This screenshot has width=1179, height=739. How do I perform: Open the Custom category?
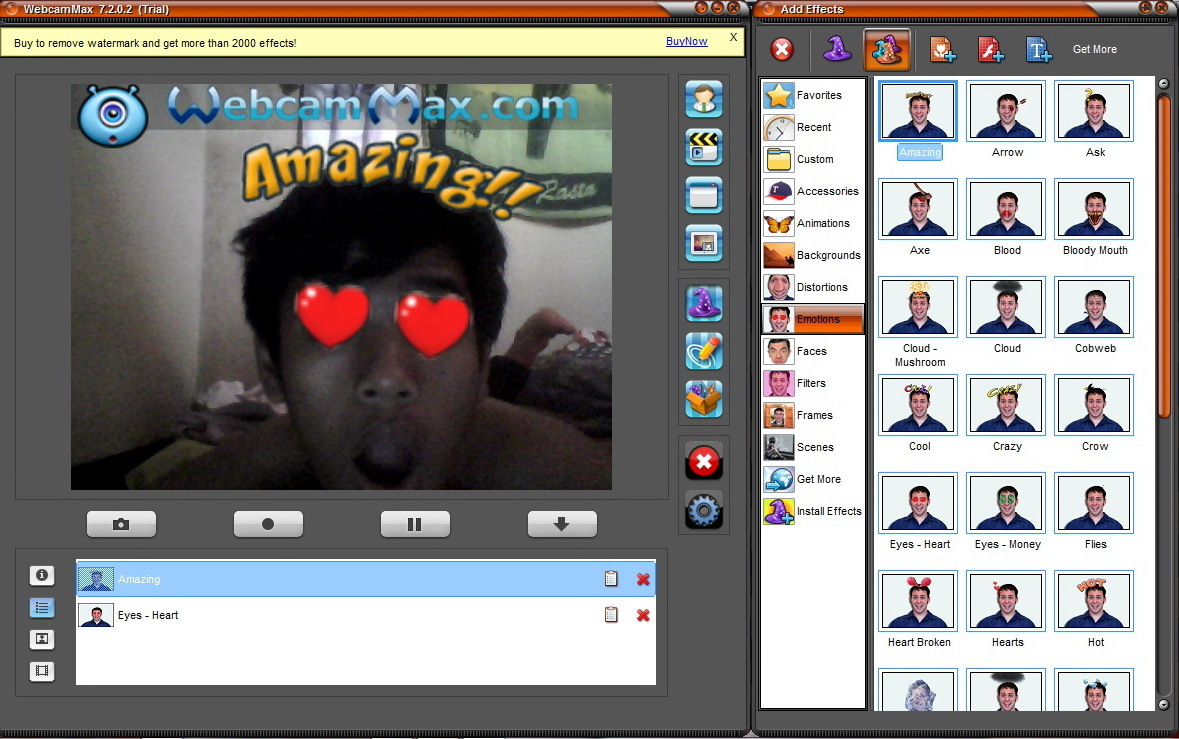point(813,159)
